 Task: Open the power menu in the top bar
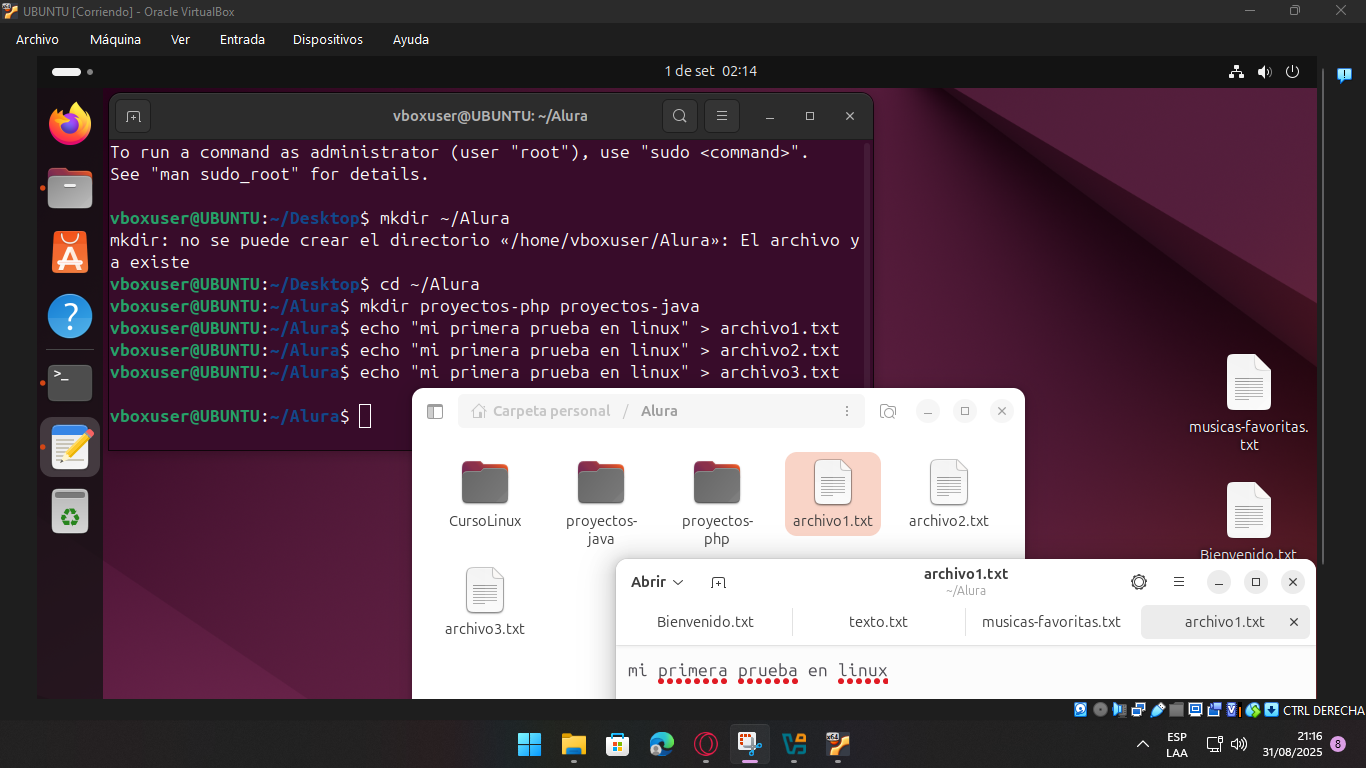(1293, 72)
